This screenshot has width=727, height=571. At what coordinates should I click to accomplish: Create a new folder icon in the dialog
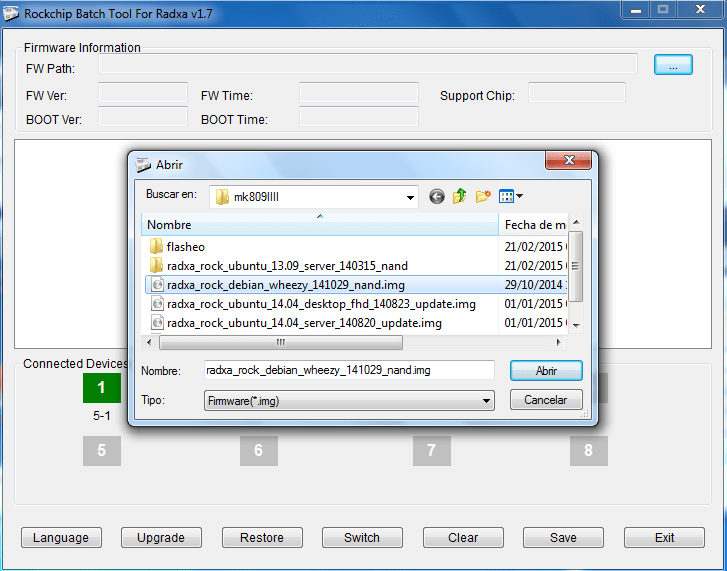point(483,197)
